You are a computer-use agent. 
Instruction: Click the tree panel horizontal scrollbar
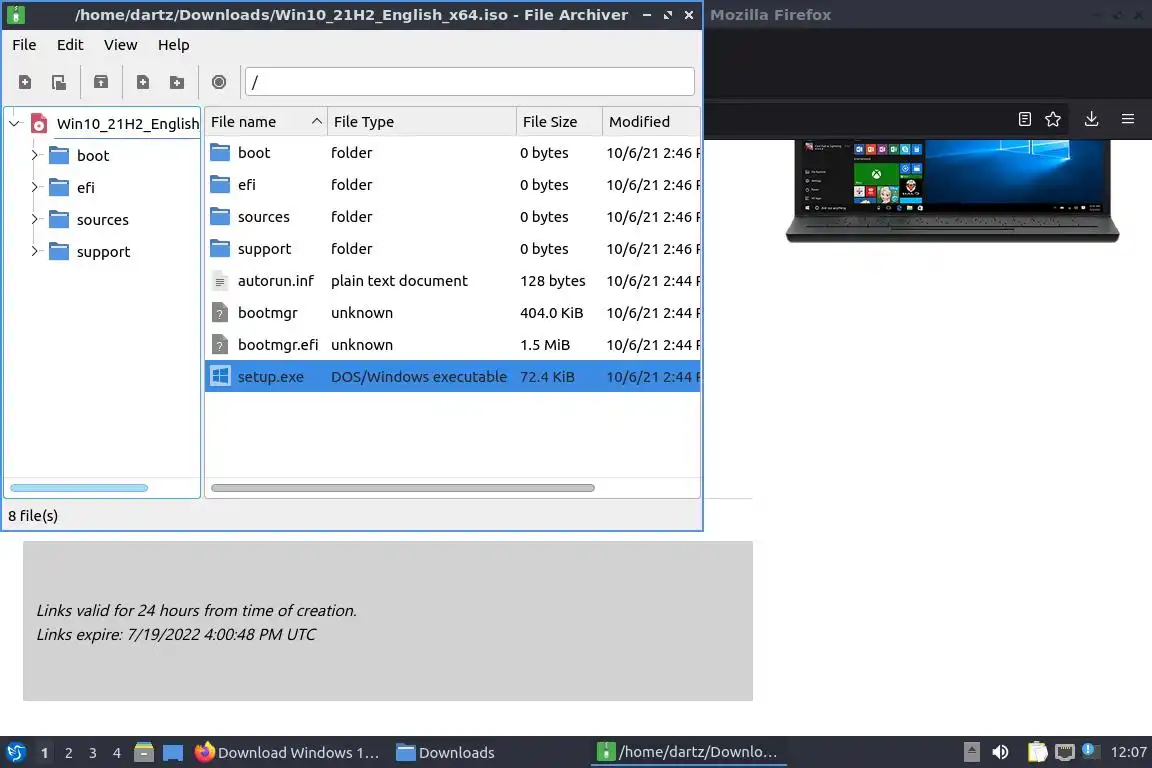tap(79, 488)
